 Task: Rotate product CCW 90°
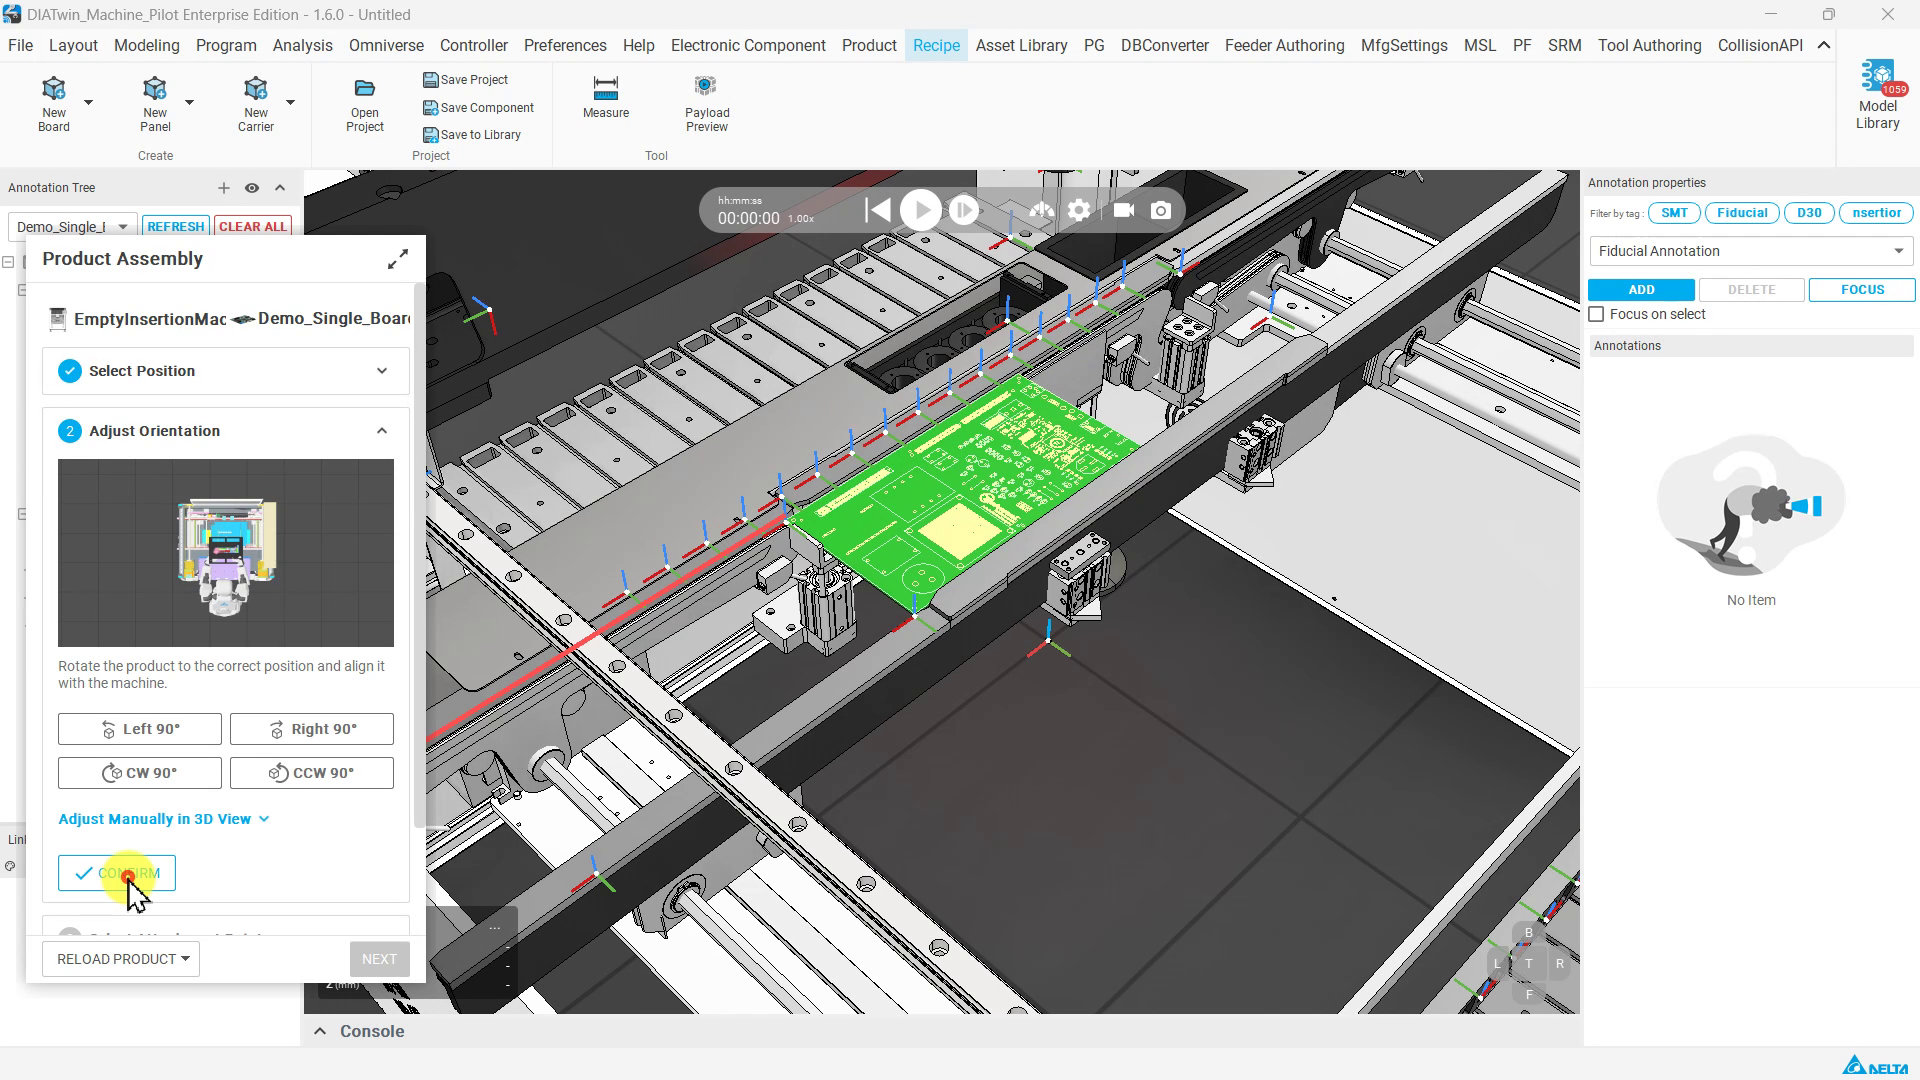tap(312, 773)
